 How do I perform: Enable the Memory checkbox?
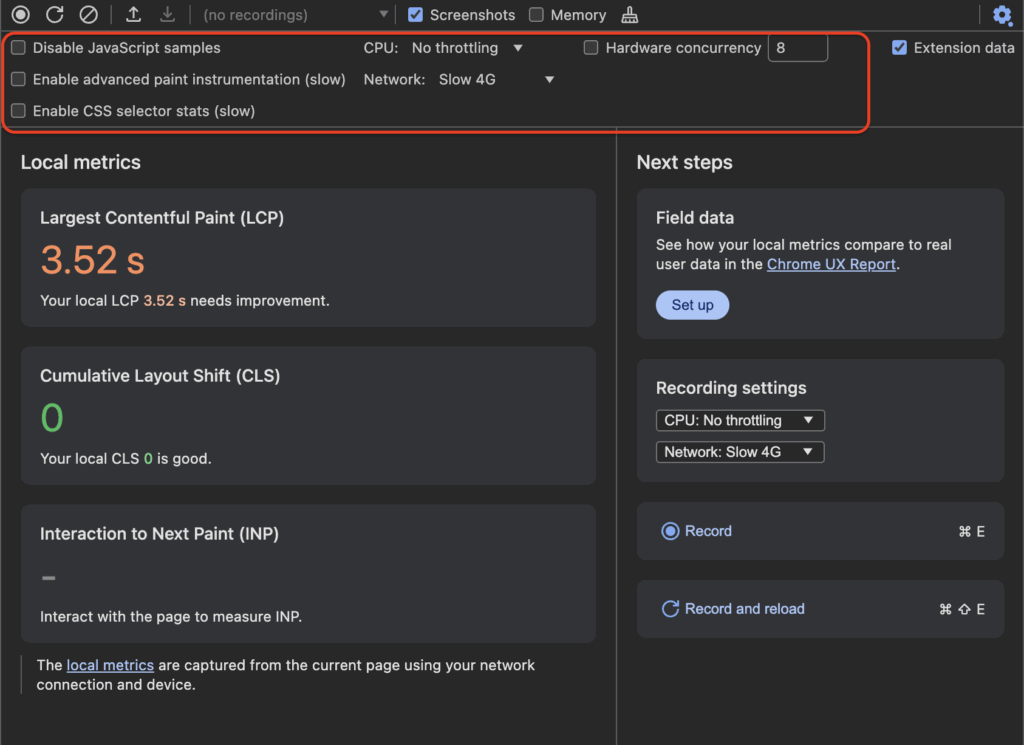536,15
